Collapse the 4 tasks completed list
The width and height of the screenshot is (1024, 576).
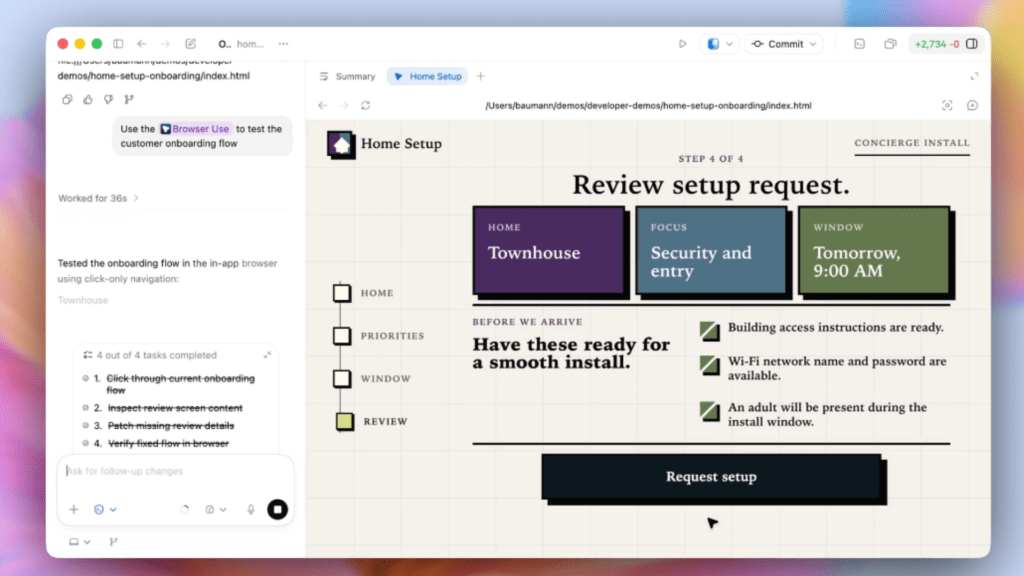(x=267, y=355)
